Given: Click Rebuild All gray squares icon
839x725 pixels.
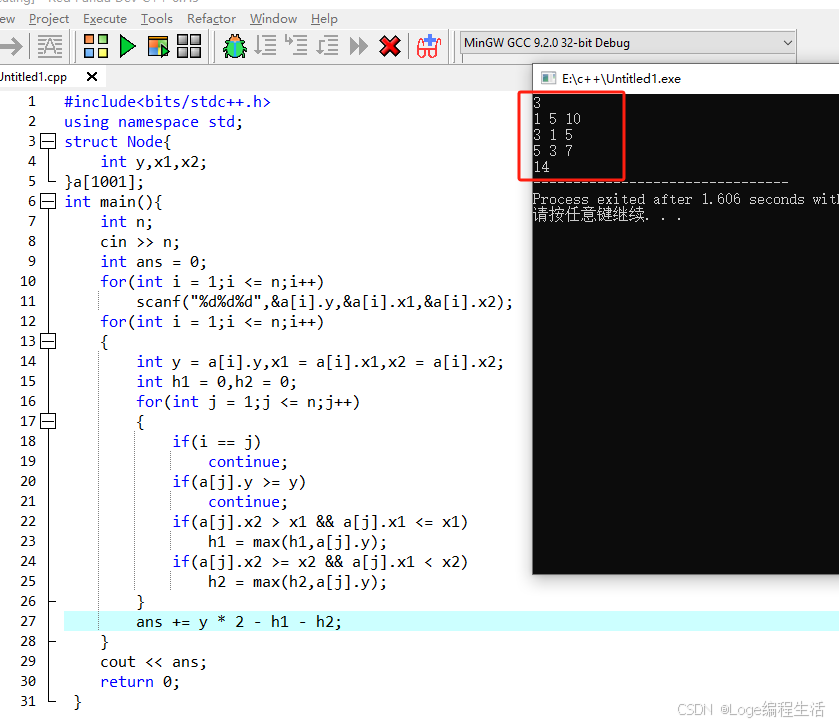Looking at the screenshot, I should pos(189,46).
